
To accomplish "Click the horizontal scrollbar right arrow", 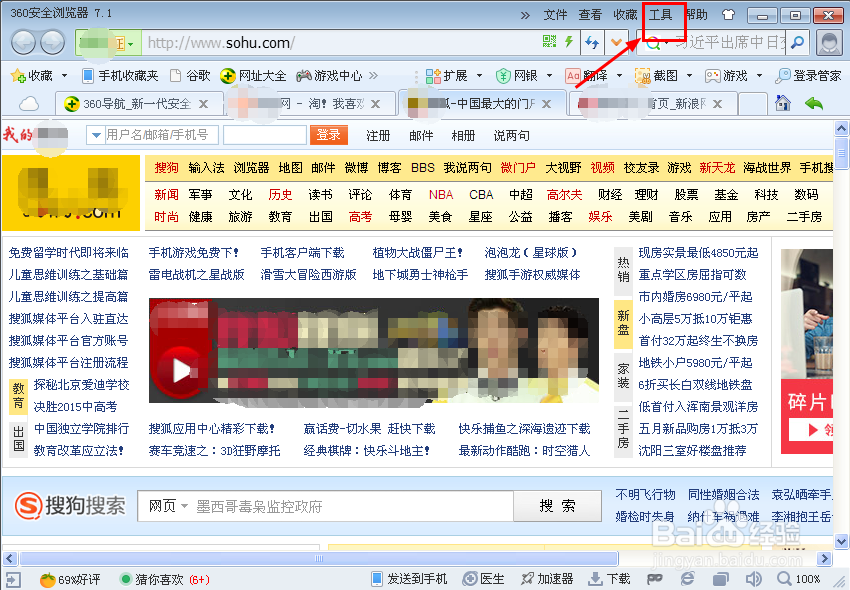I will (x=824, y=558).
